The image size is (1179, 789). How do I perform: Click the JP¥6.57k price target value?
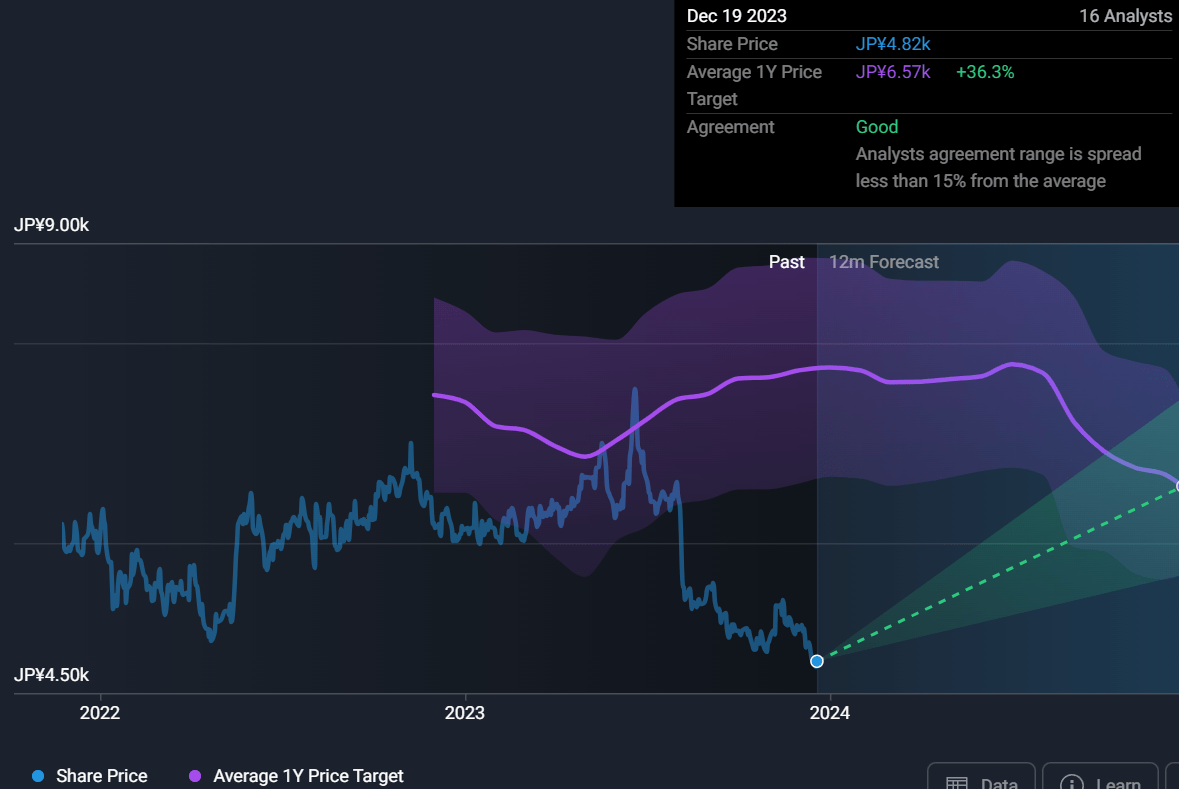893,71
